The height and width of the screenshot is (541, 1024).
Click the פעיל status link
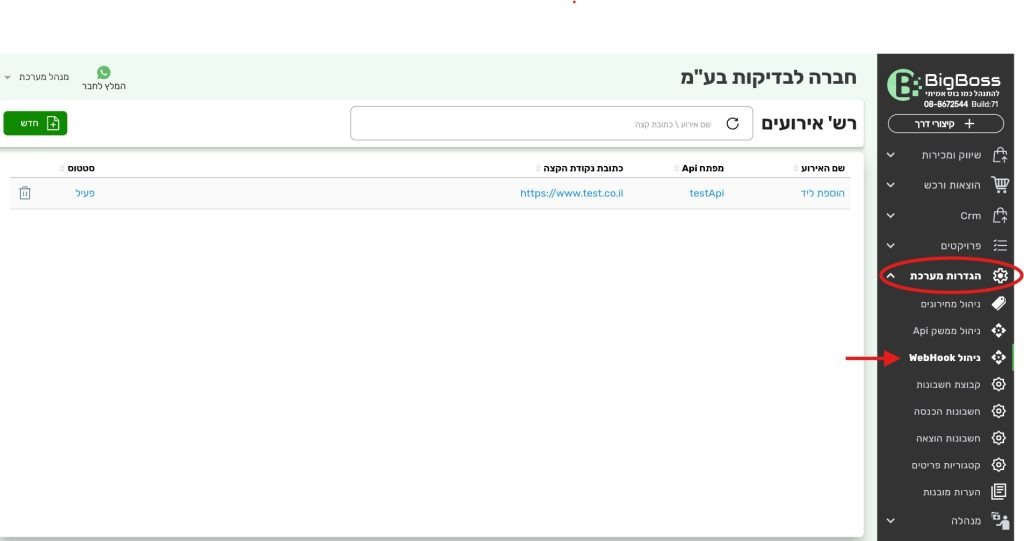coord(85,193)
